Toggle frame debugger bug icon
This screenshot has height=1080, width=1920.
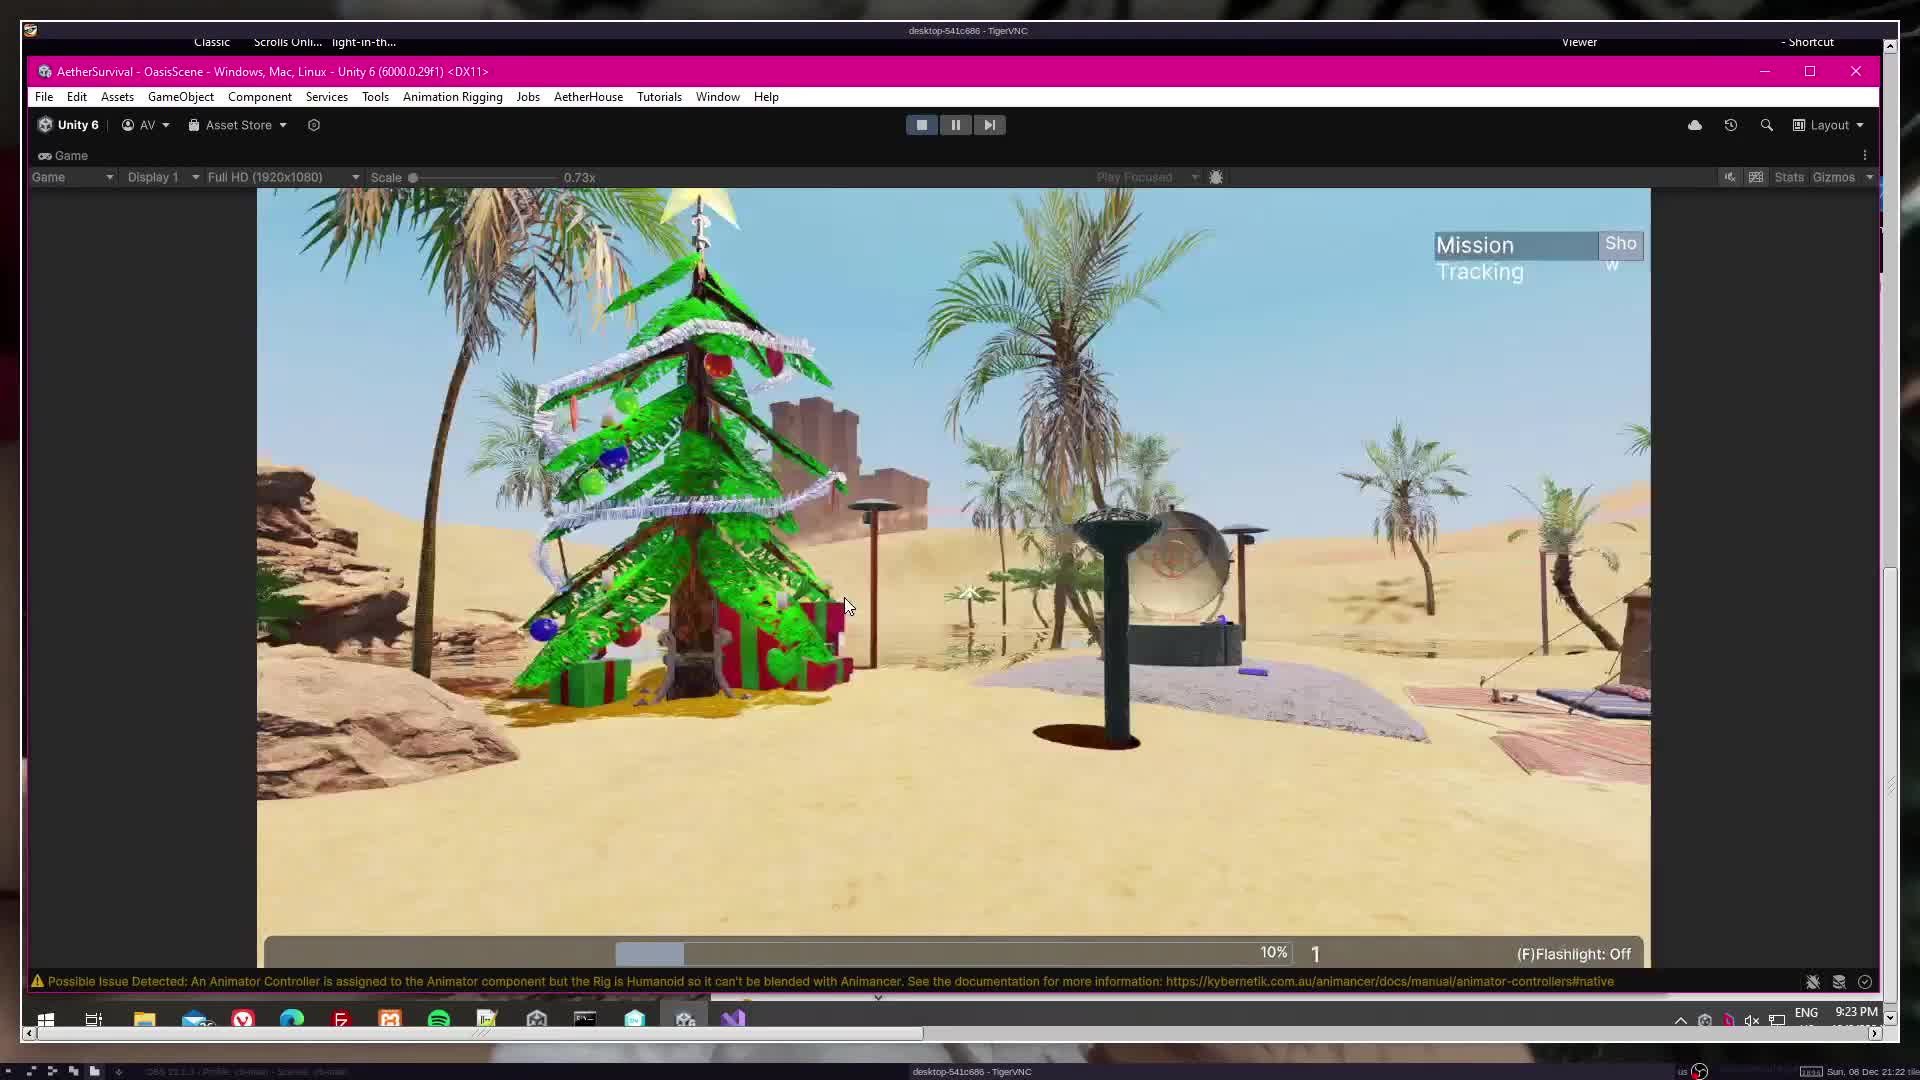(1216, 177)
